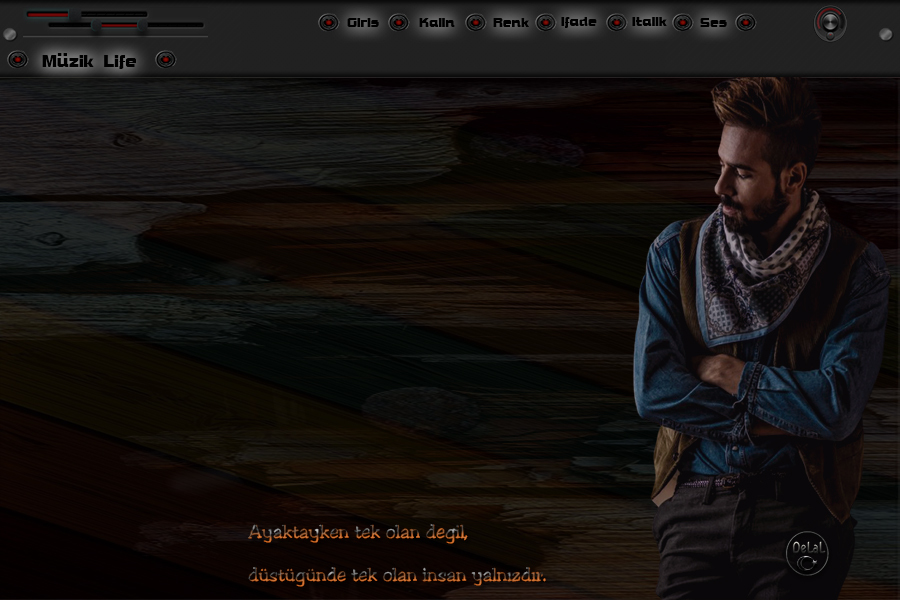Click the red LED icon left of Giris
This screenshot has height=600, width=900.
(x=328, y=23)
